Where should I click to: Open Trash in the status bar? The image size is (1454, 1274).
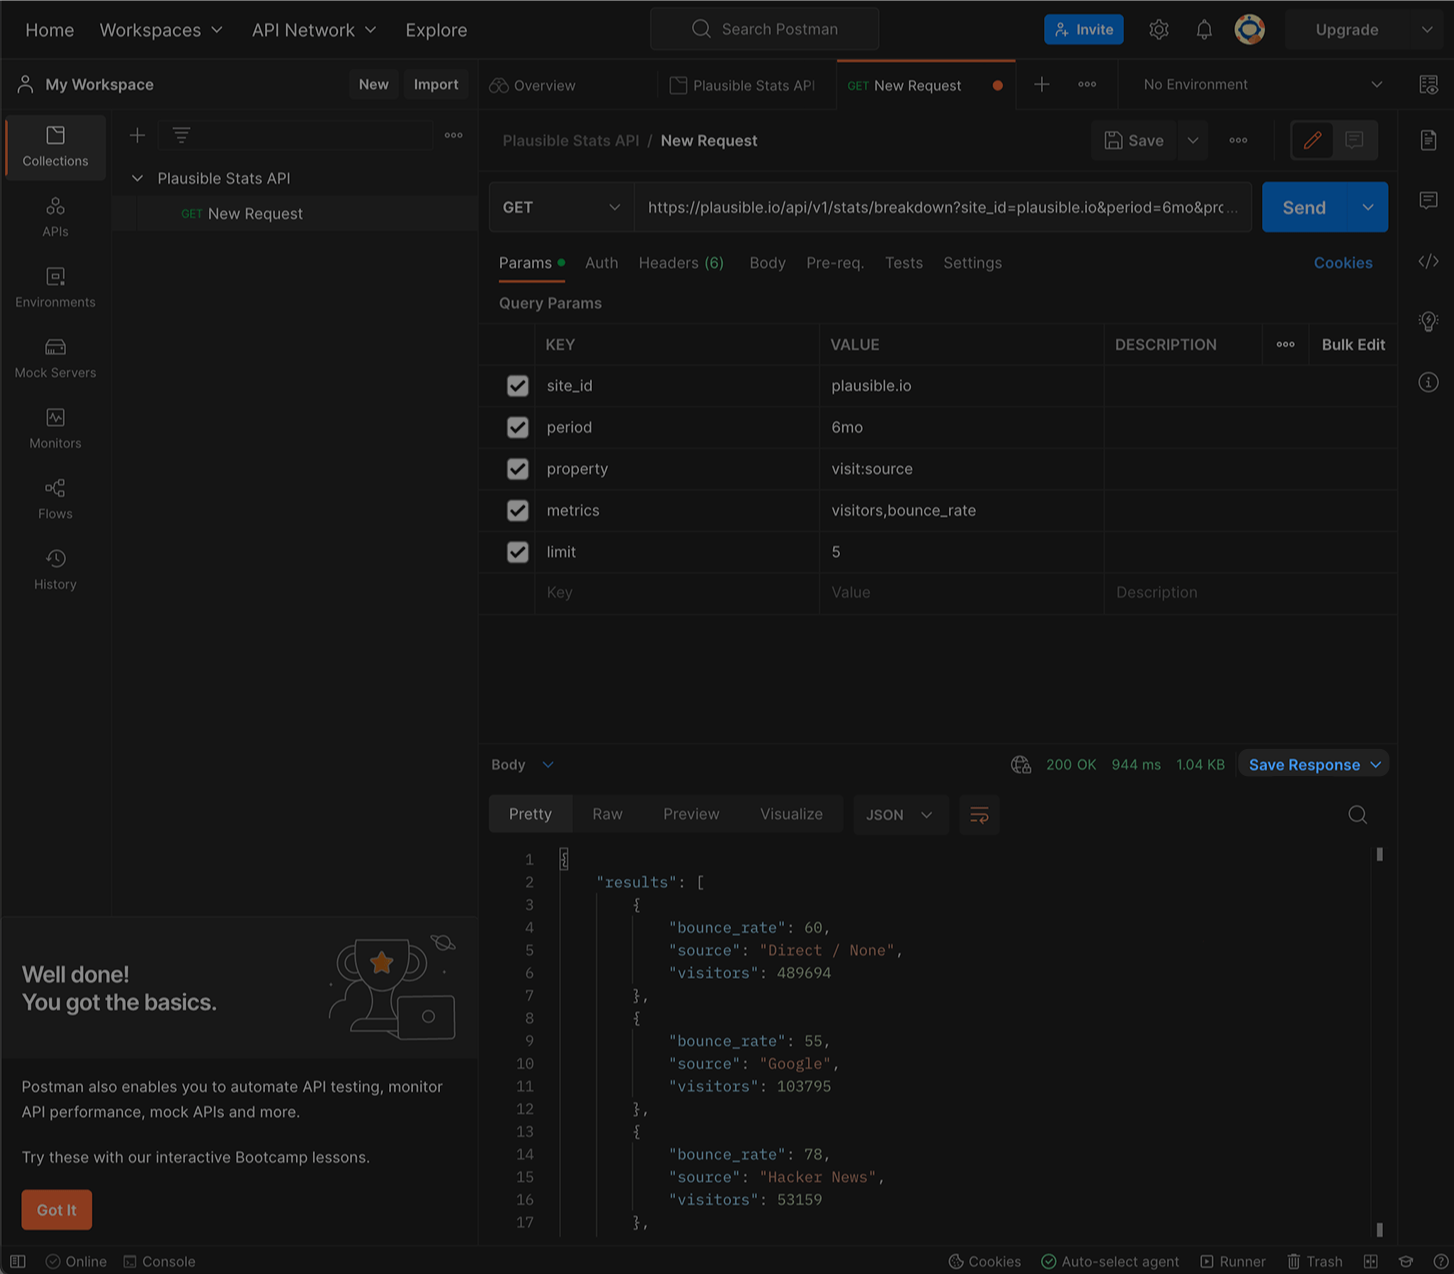(1315, 1261)
